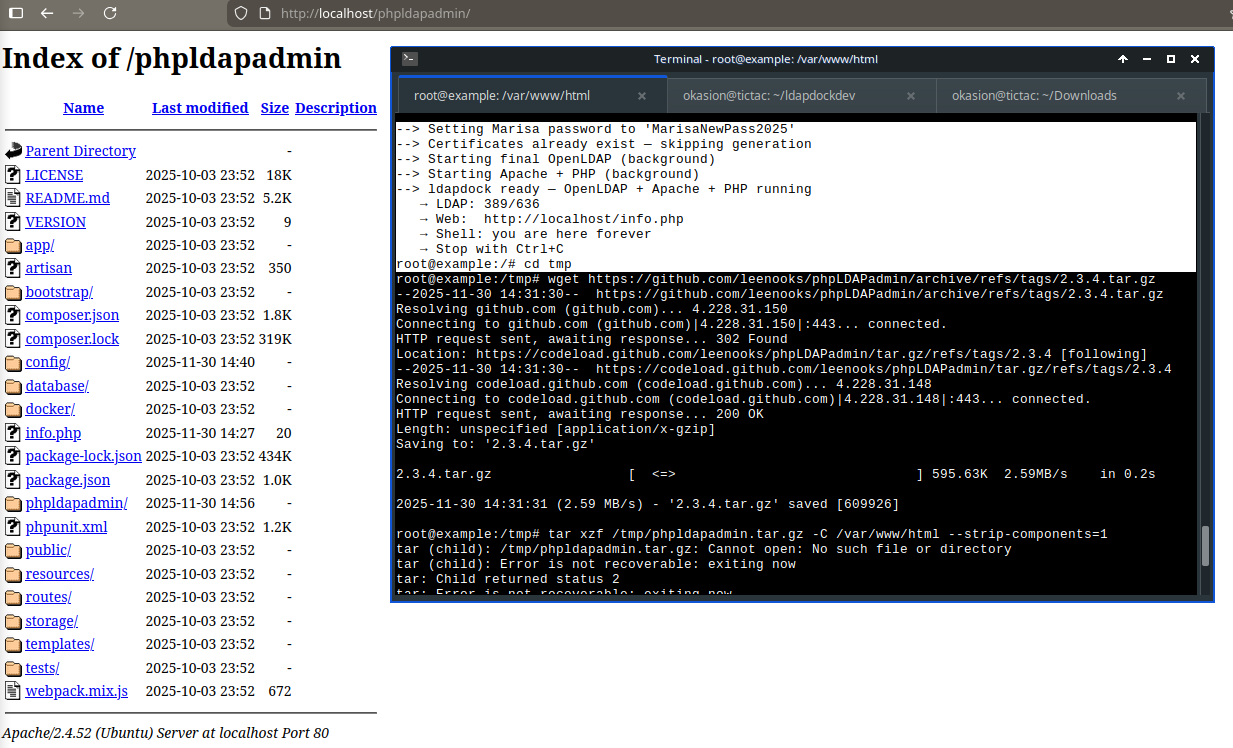Click the Parent Directory back-arrow icon
The image size is (1233, 748).
[13, 151]
